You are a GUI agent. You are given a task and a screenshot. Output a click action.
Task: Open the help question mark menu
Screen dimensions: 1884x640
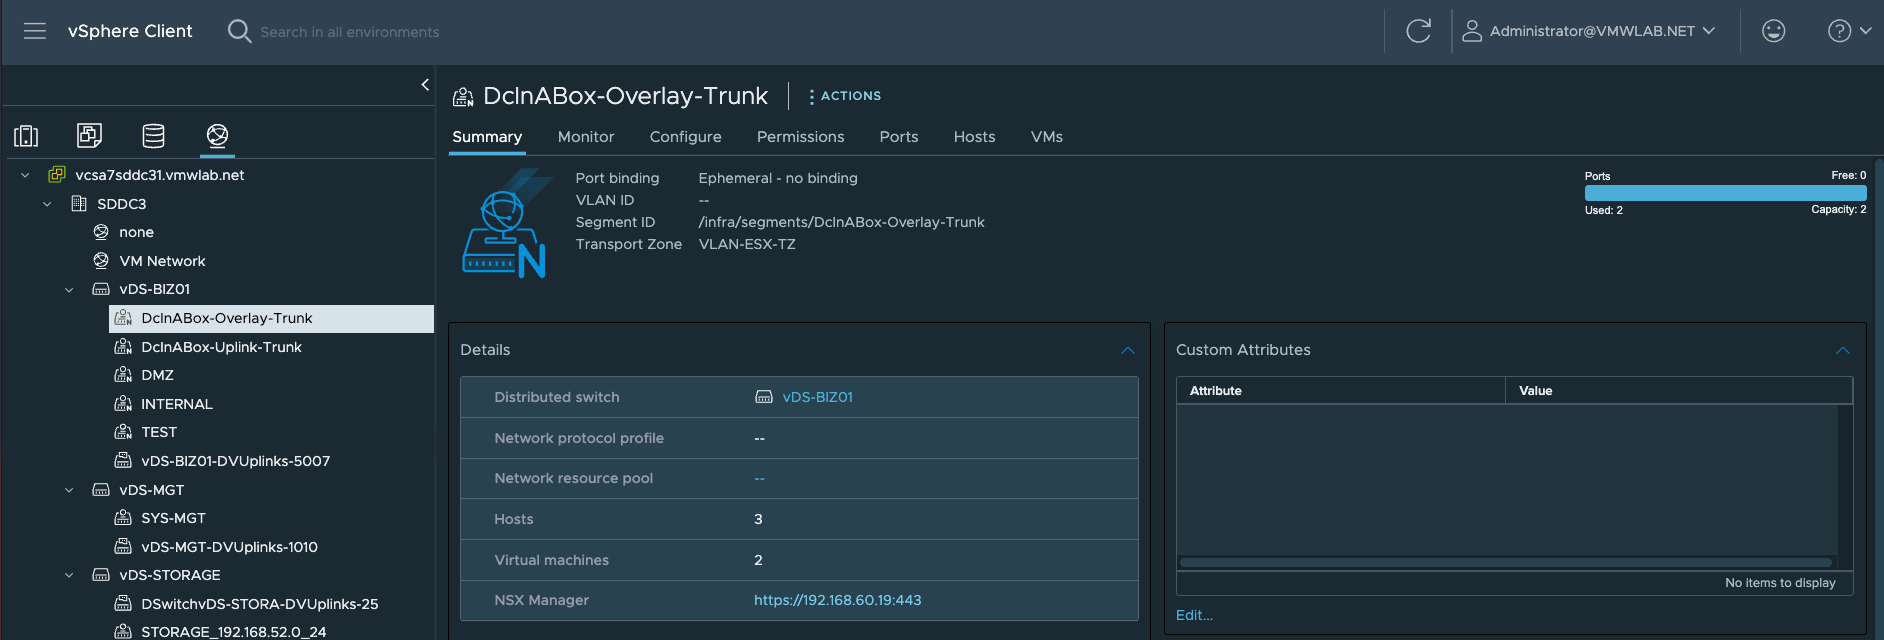pos(1849,31)
